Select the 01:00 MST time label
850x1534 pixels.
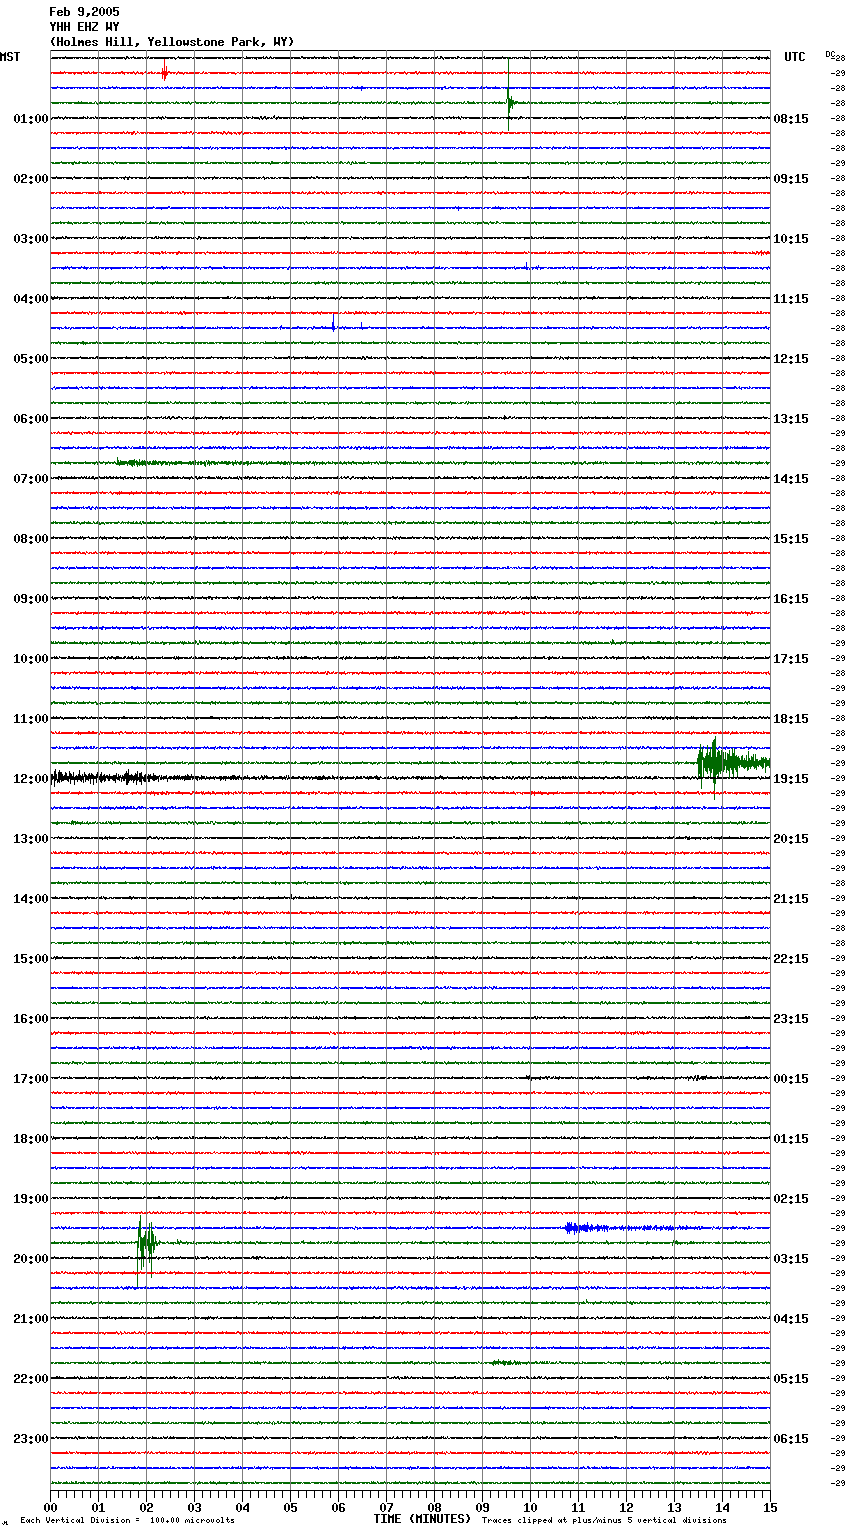(30, 119)
